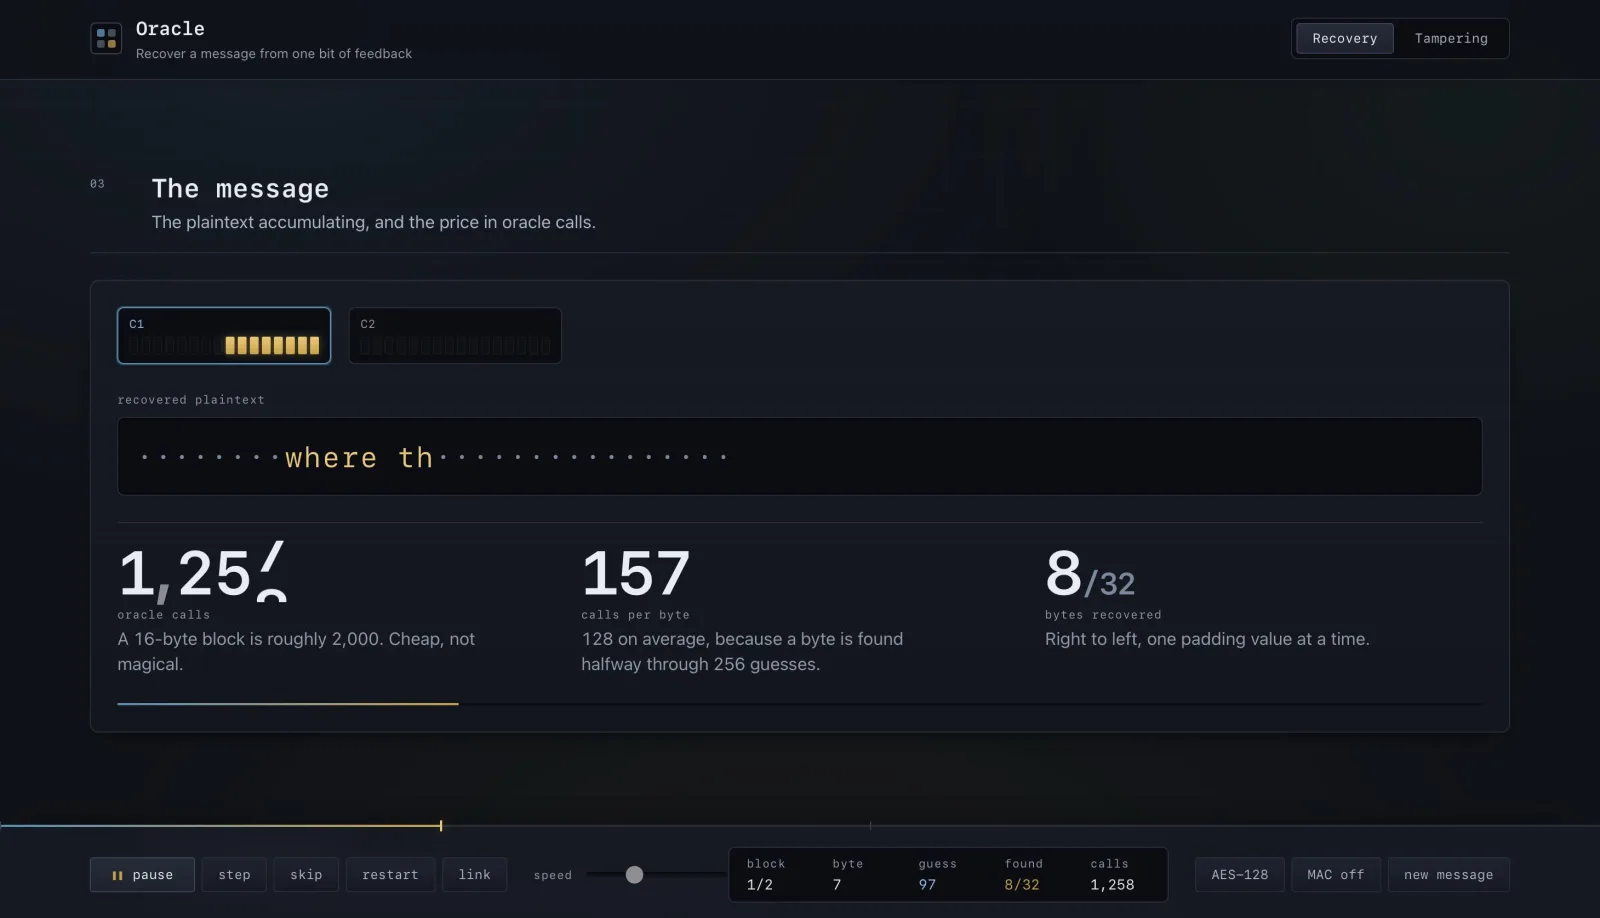
Task: Select the Recovery tab
Action: point(1345,38)
